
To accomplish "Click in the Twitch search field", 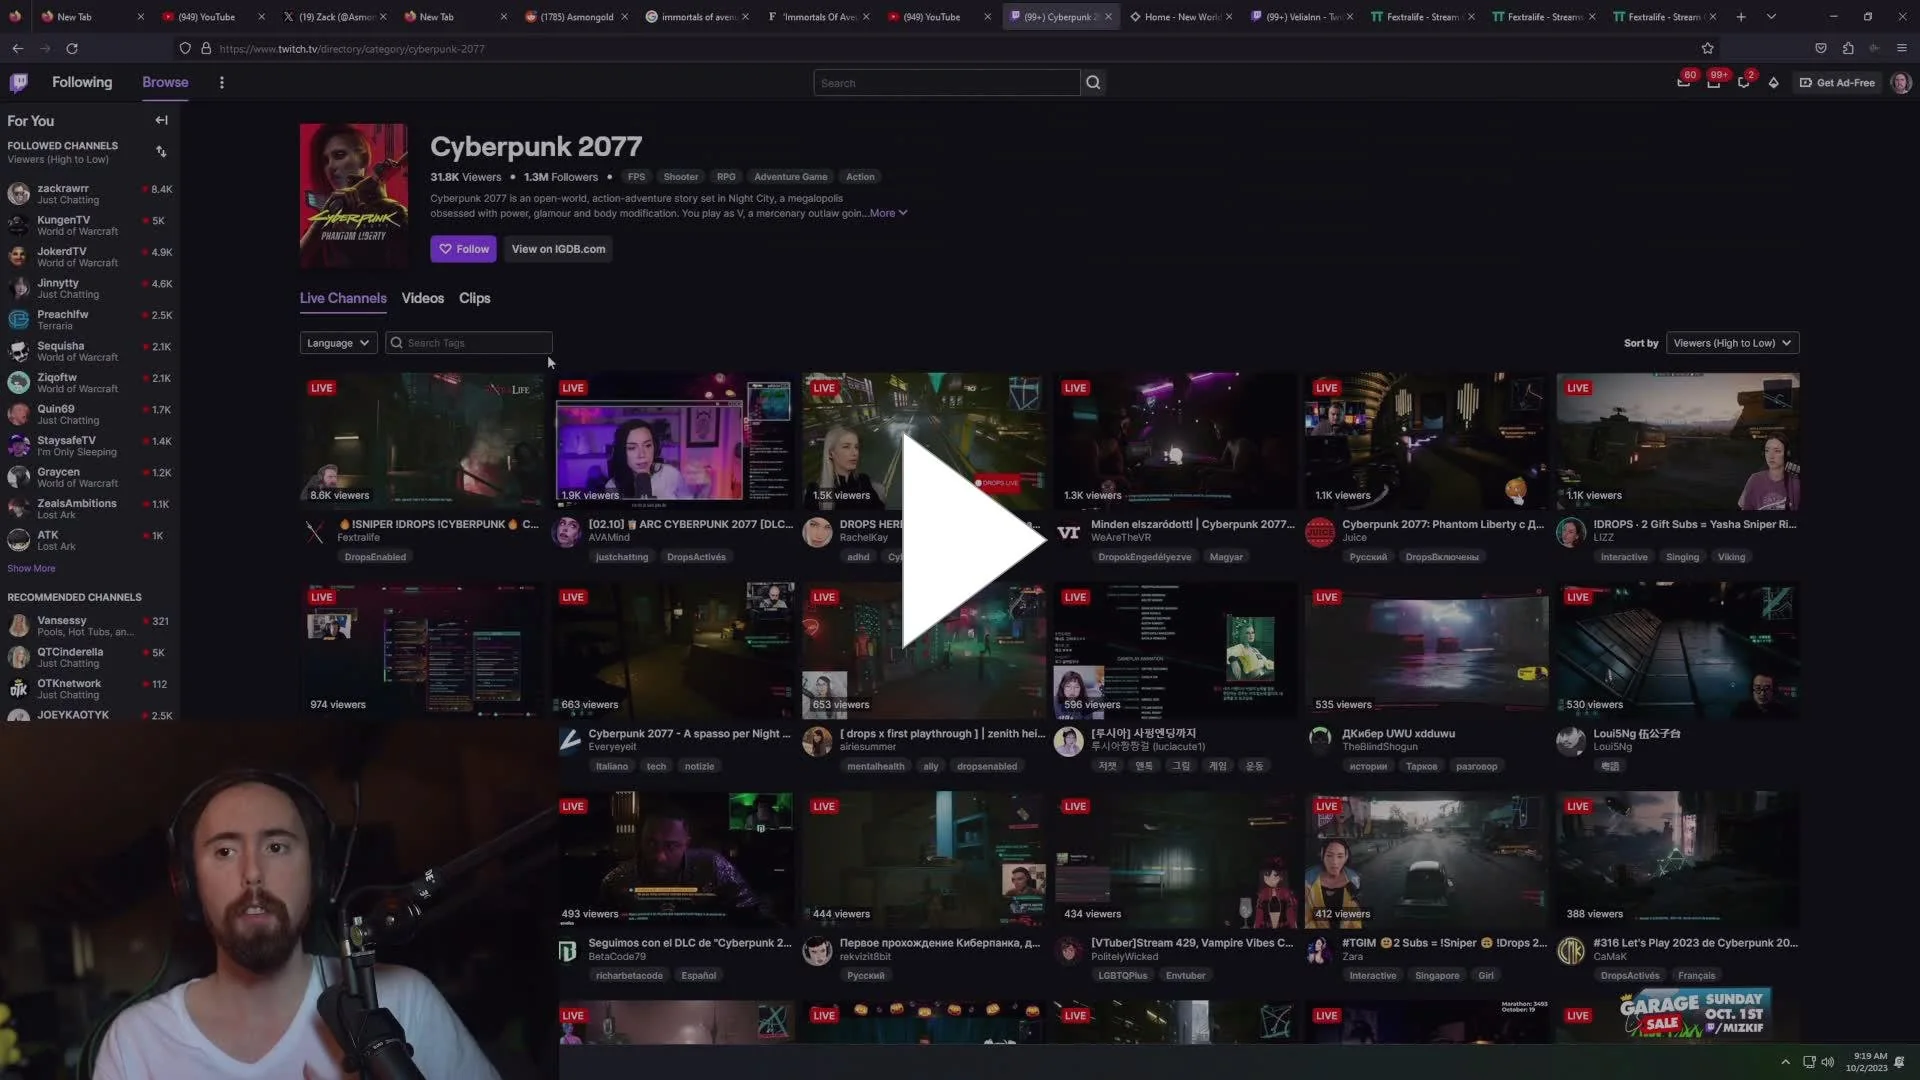I will (x=946, y=83).
